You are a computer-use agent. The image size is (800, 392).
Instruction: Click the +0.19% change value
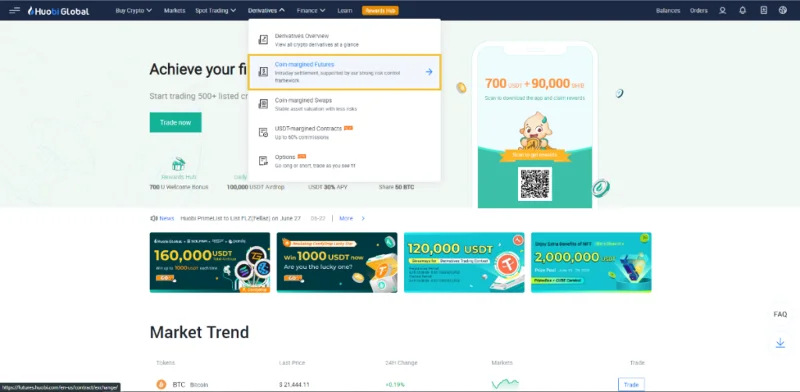(395, 384)
